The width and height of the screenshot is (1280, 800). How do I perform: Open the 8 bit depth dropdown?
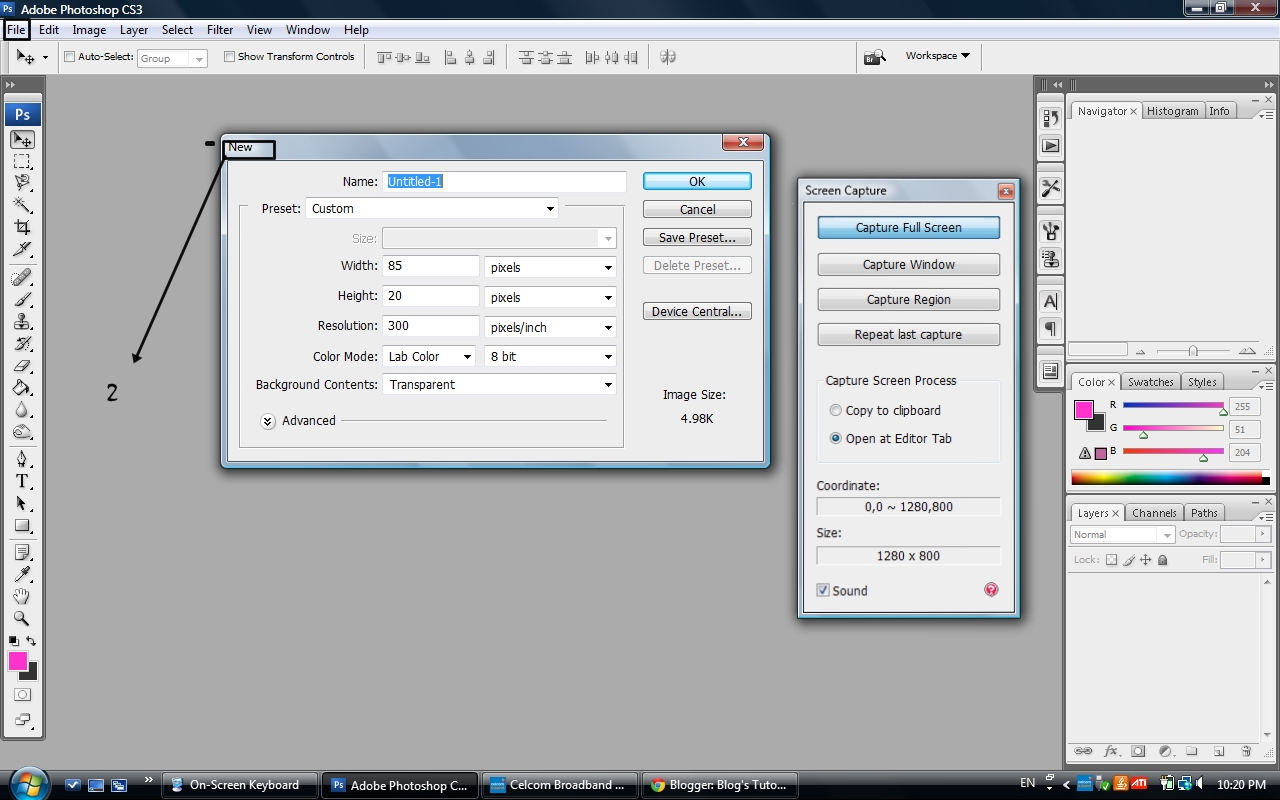(x=550, y=356)
